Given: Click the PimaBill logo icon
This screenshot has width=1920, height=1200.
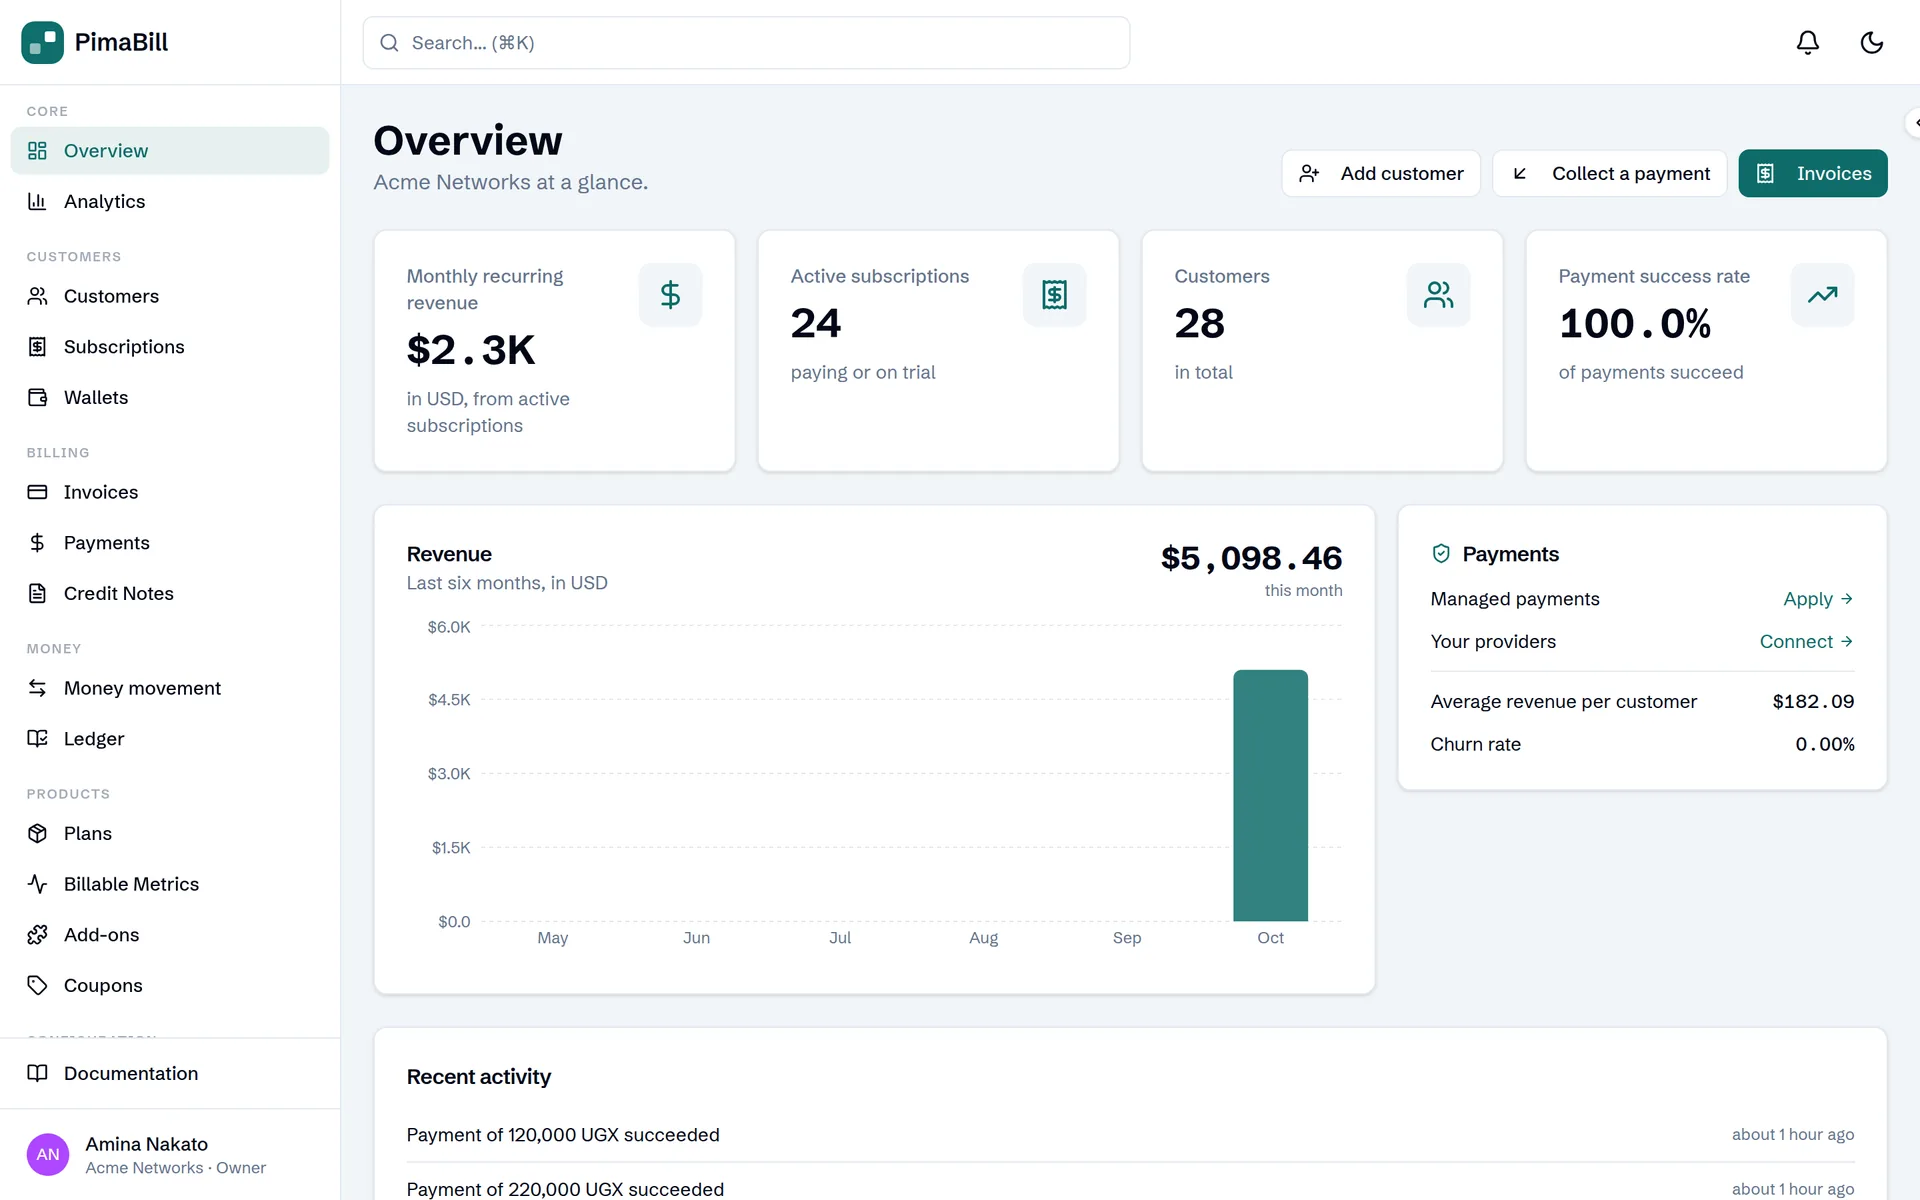Looking at the screenshot, I should point(42,42).
